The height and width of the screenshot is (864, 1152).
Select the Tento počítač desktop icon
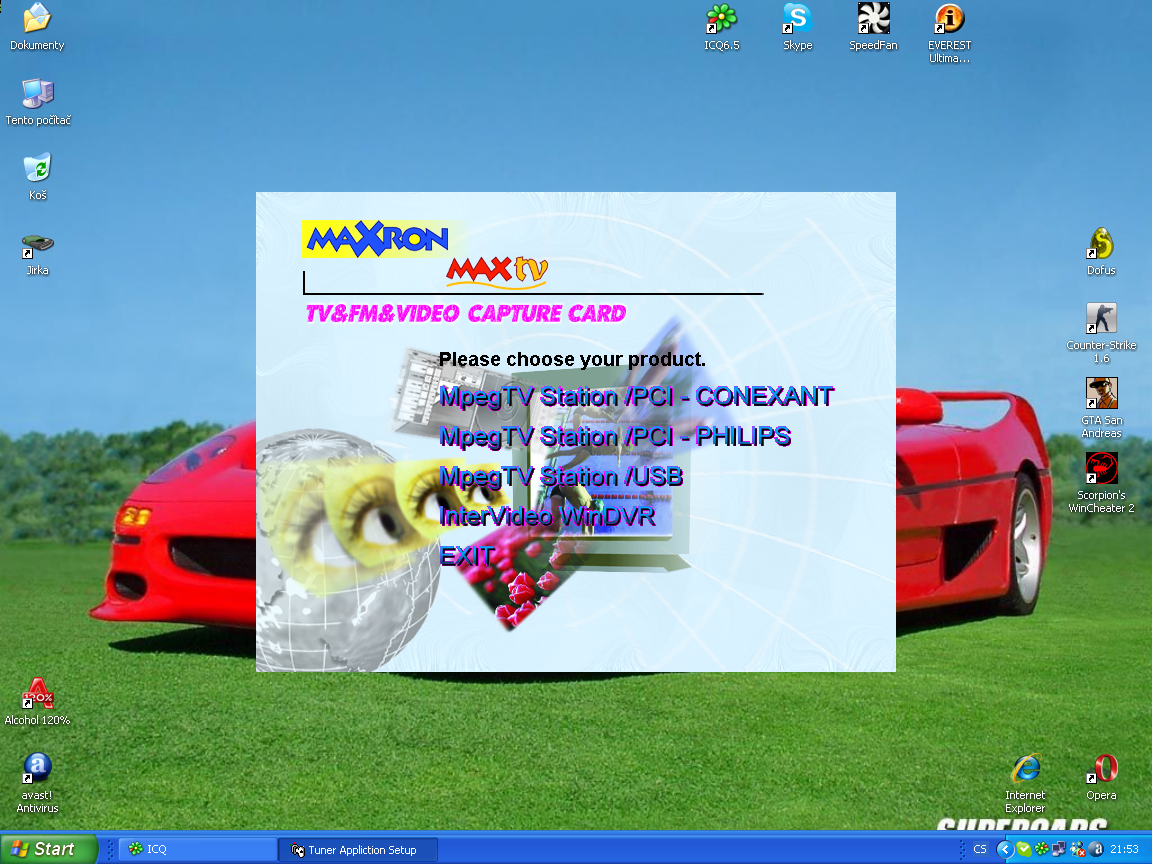click(37, 102)
